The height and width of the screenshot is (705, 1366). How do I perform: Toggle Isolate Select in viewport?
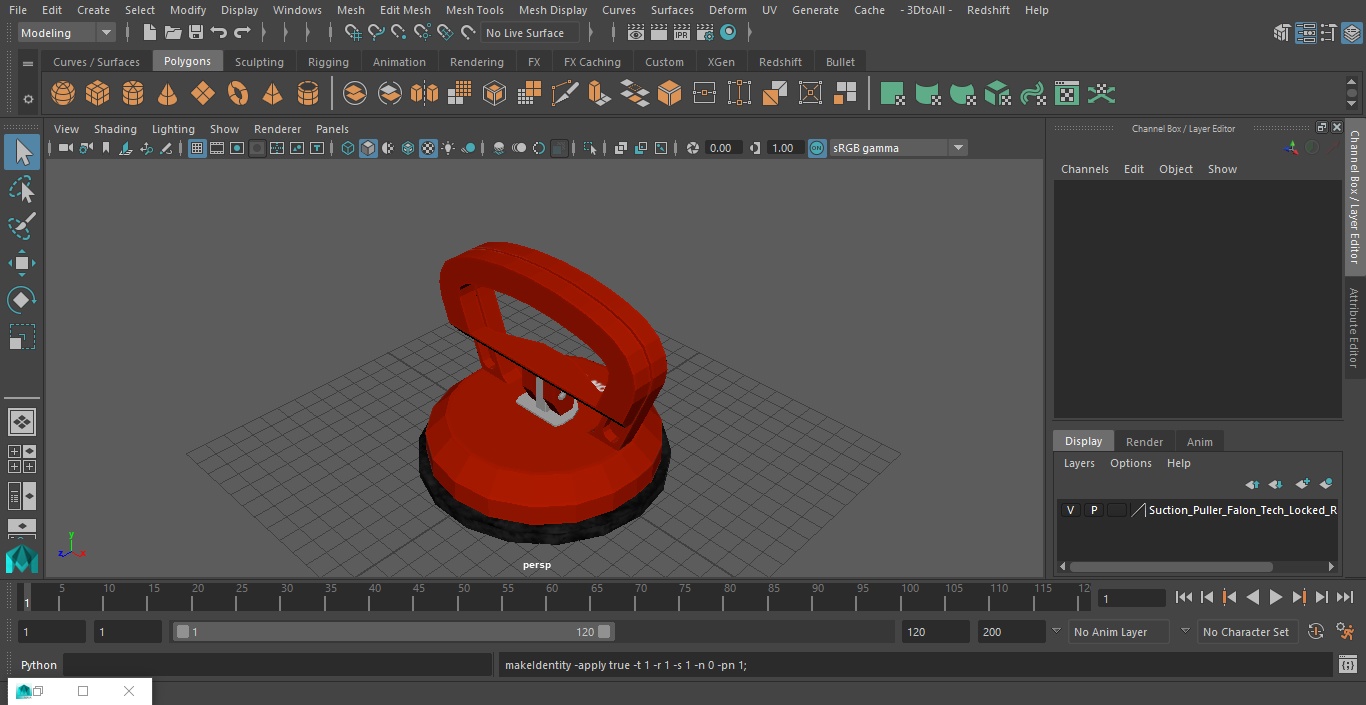(x=590, y=148)
